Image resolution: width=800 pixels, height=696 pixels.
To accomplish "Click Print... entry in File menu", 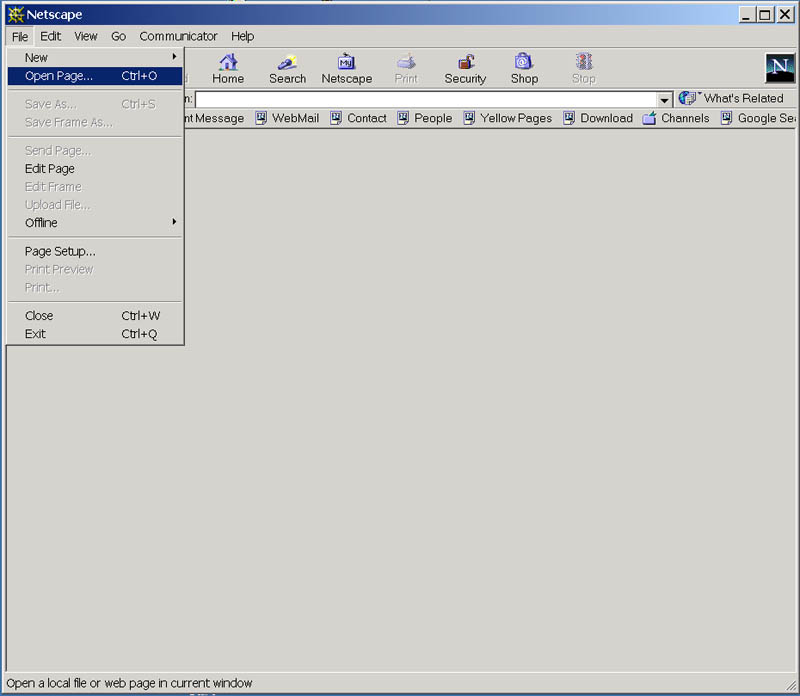I will coord(95,288).
